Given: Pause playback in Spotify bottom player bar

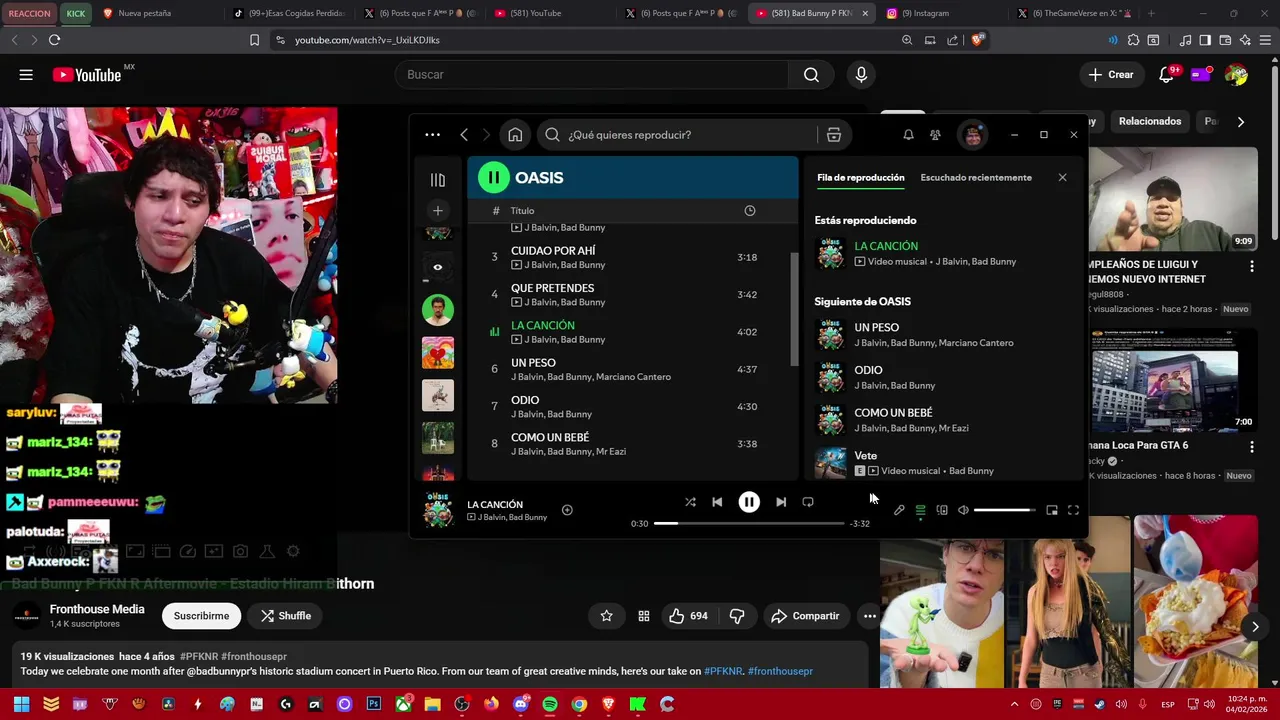Looking at the screenshot, I should (x=749, y=502).
